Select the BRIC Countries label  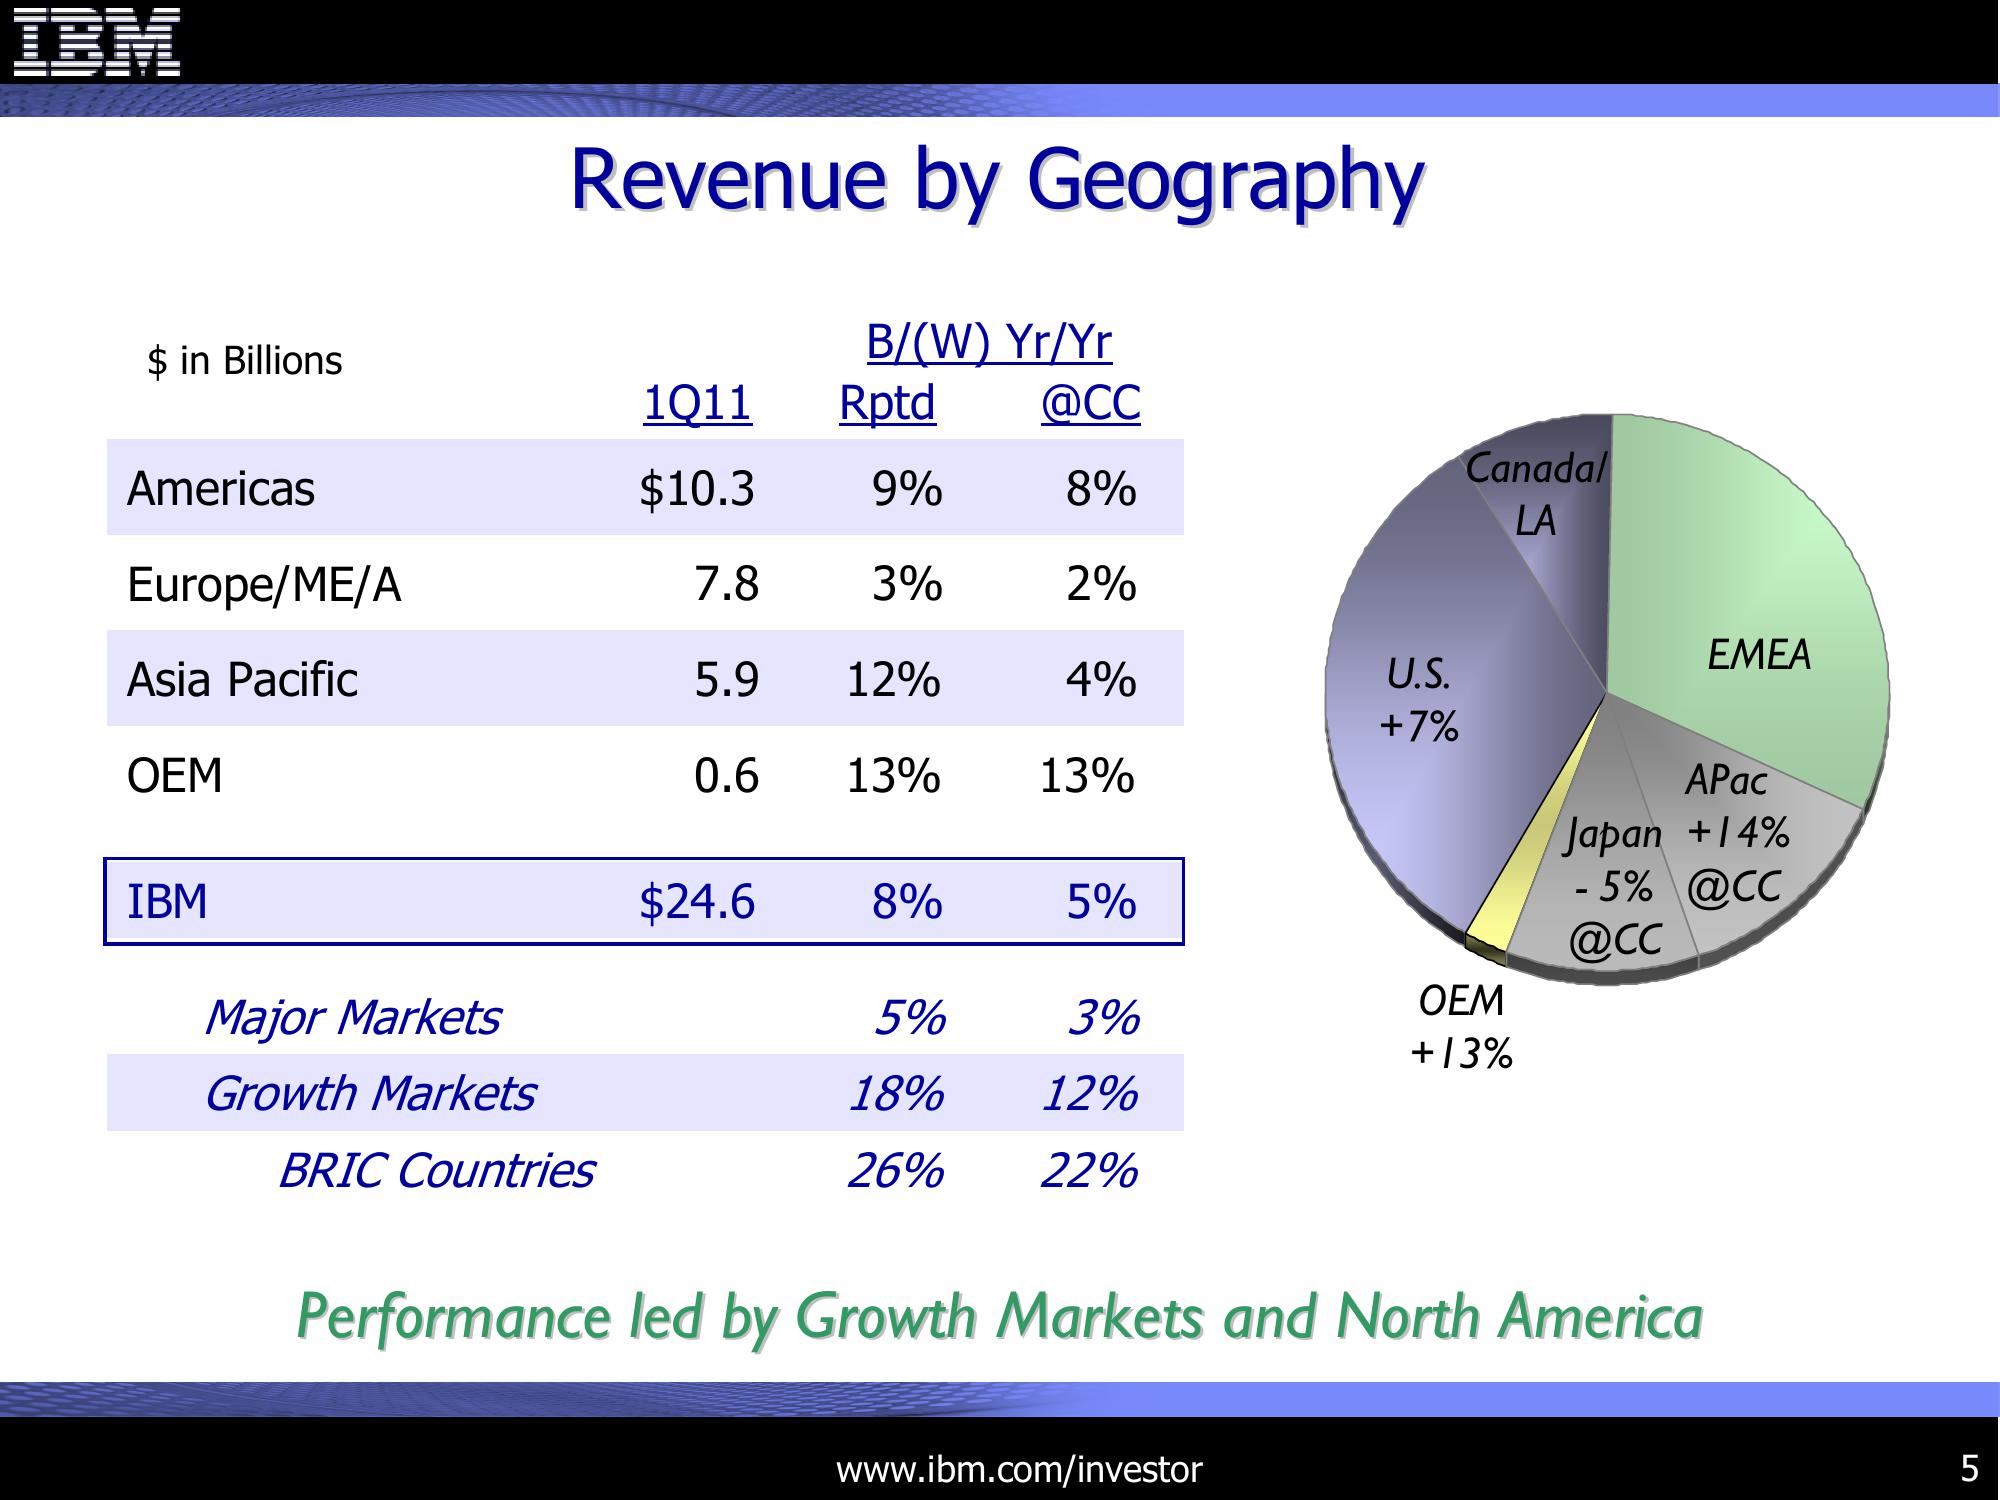436,1171
